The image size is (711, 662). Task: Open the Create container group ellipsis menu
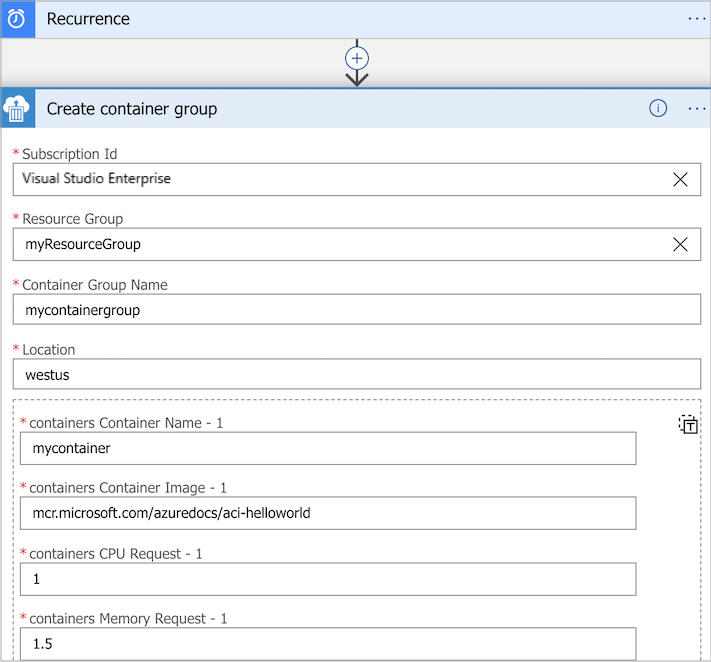click(697, 109)
